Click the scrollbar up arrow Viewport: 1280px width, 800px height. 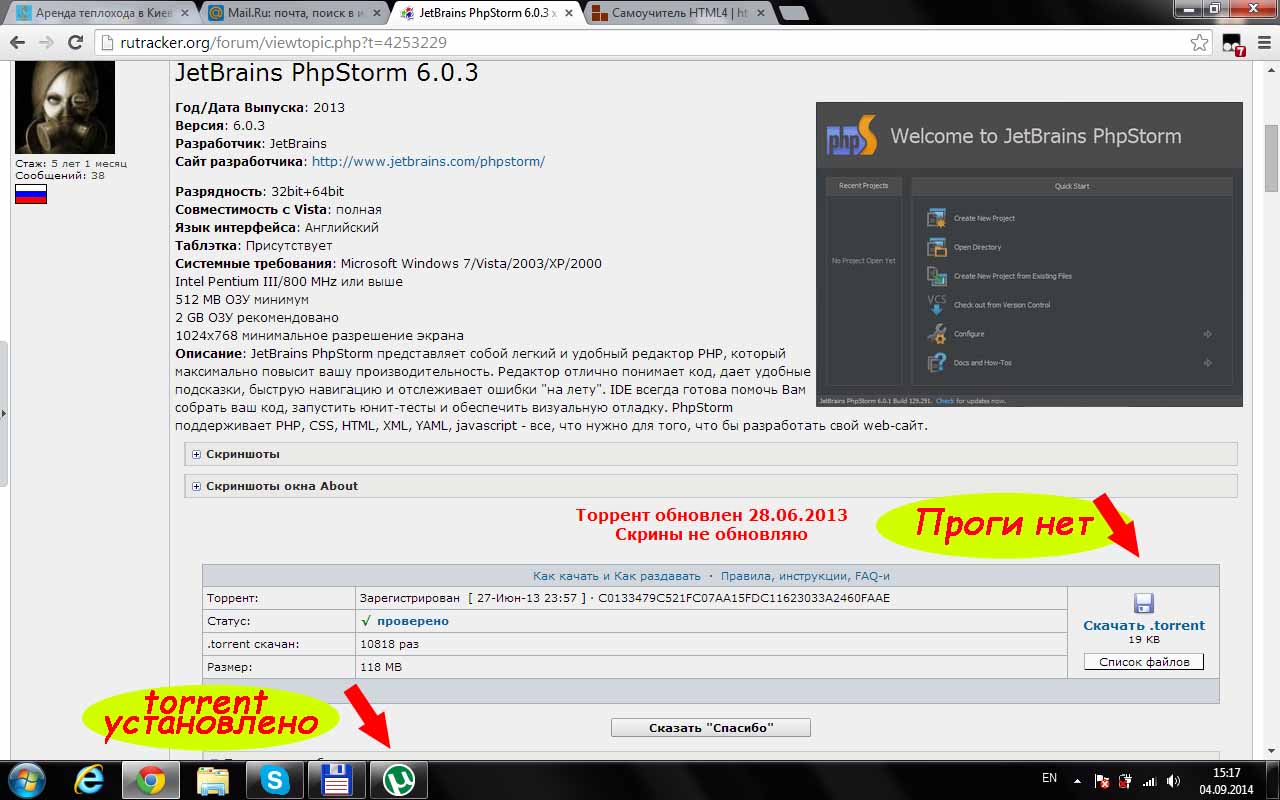click(x=1271, y=68)
